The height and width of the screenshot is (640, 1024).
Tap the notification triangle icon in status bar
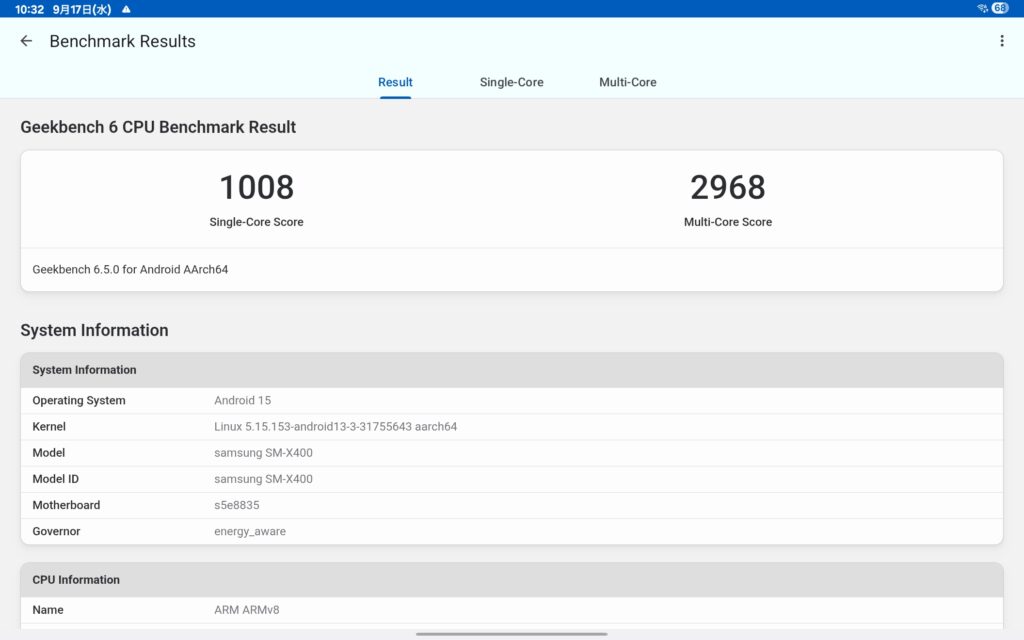127,9
